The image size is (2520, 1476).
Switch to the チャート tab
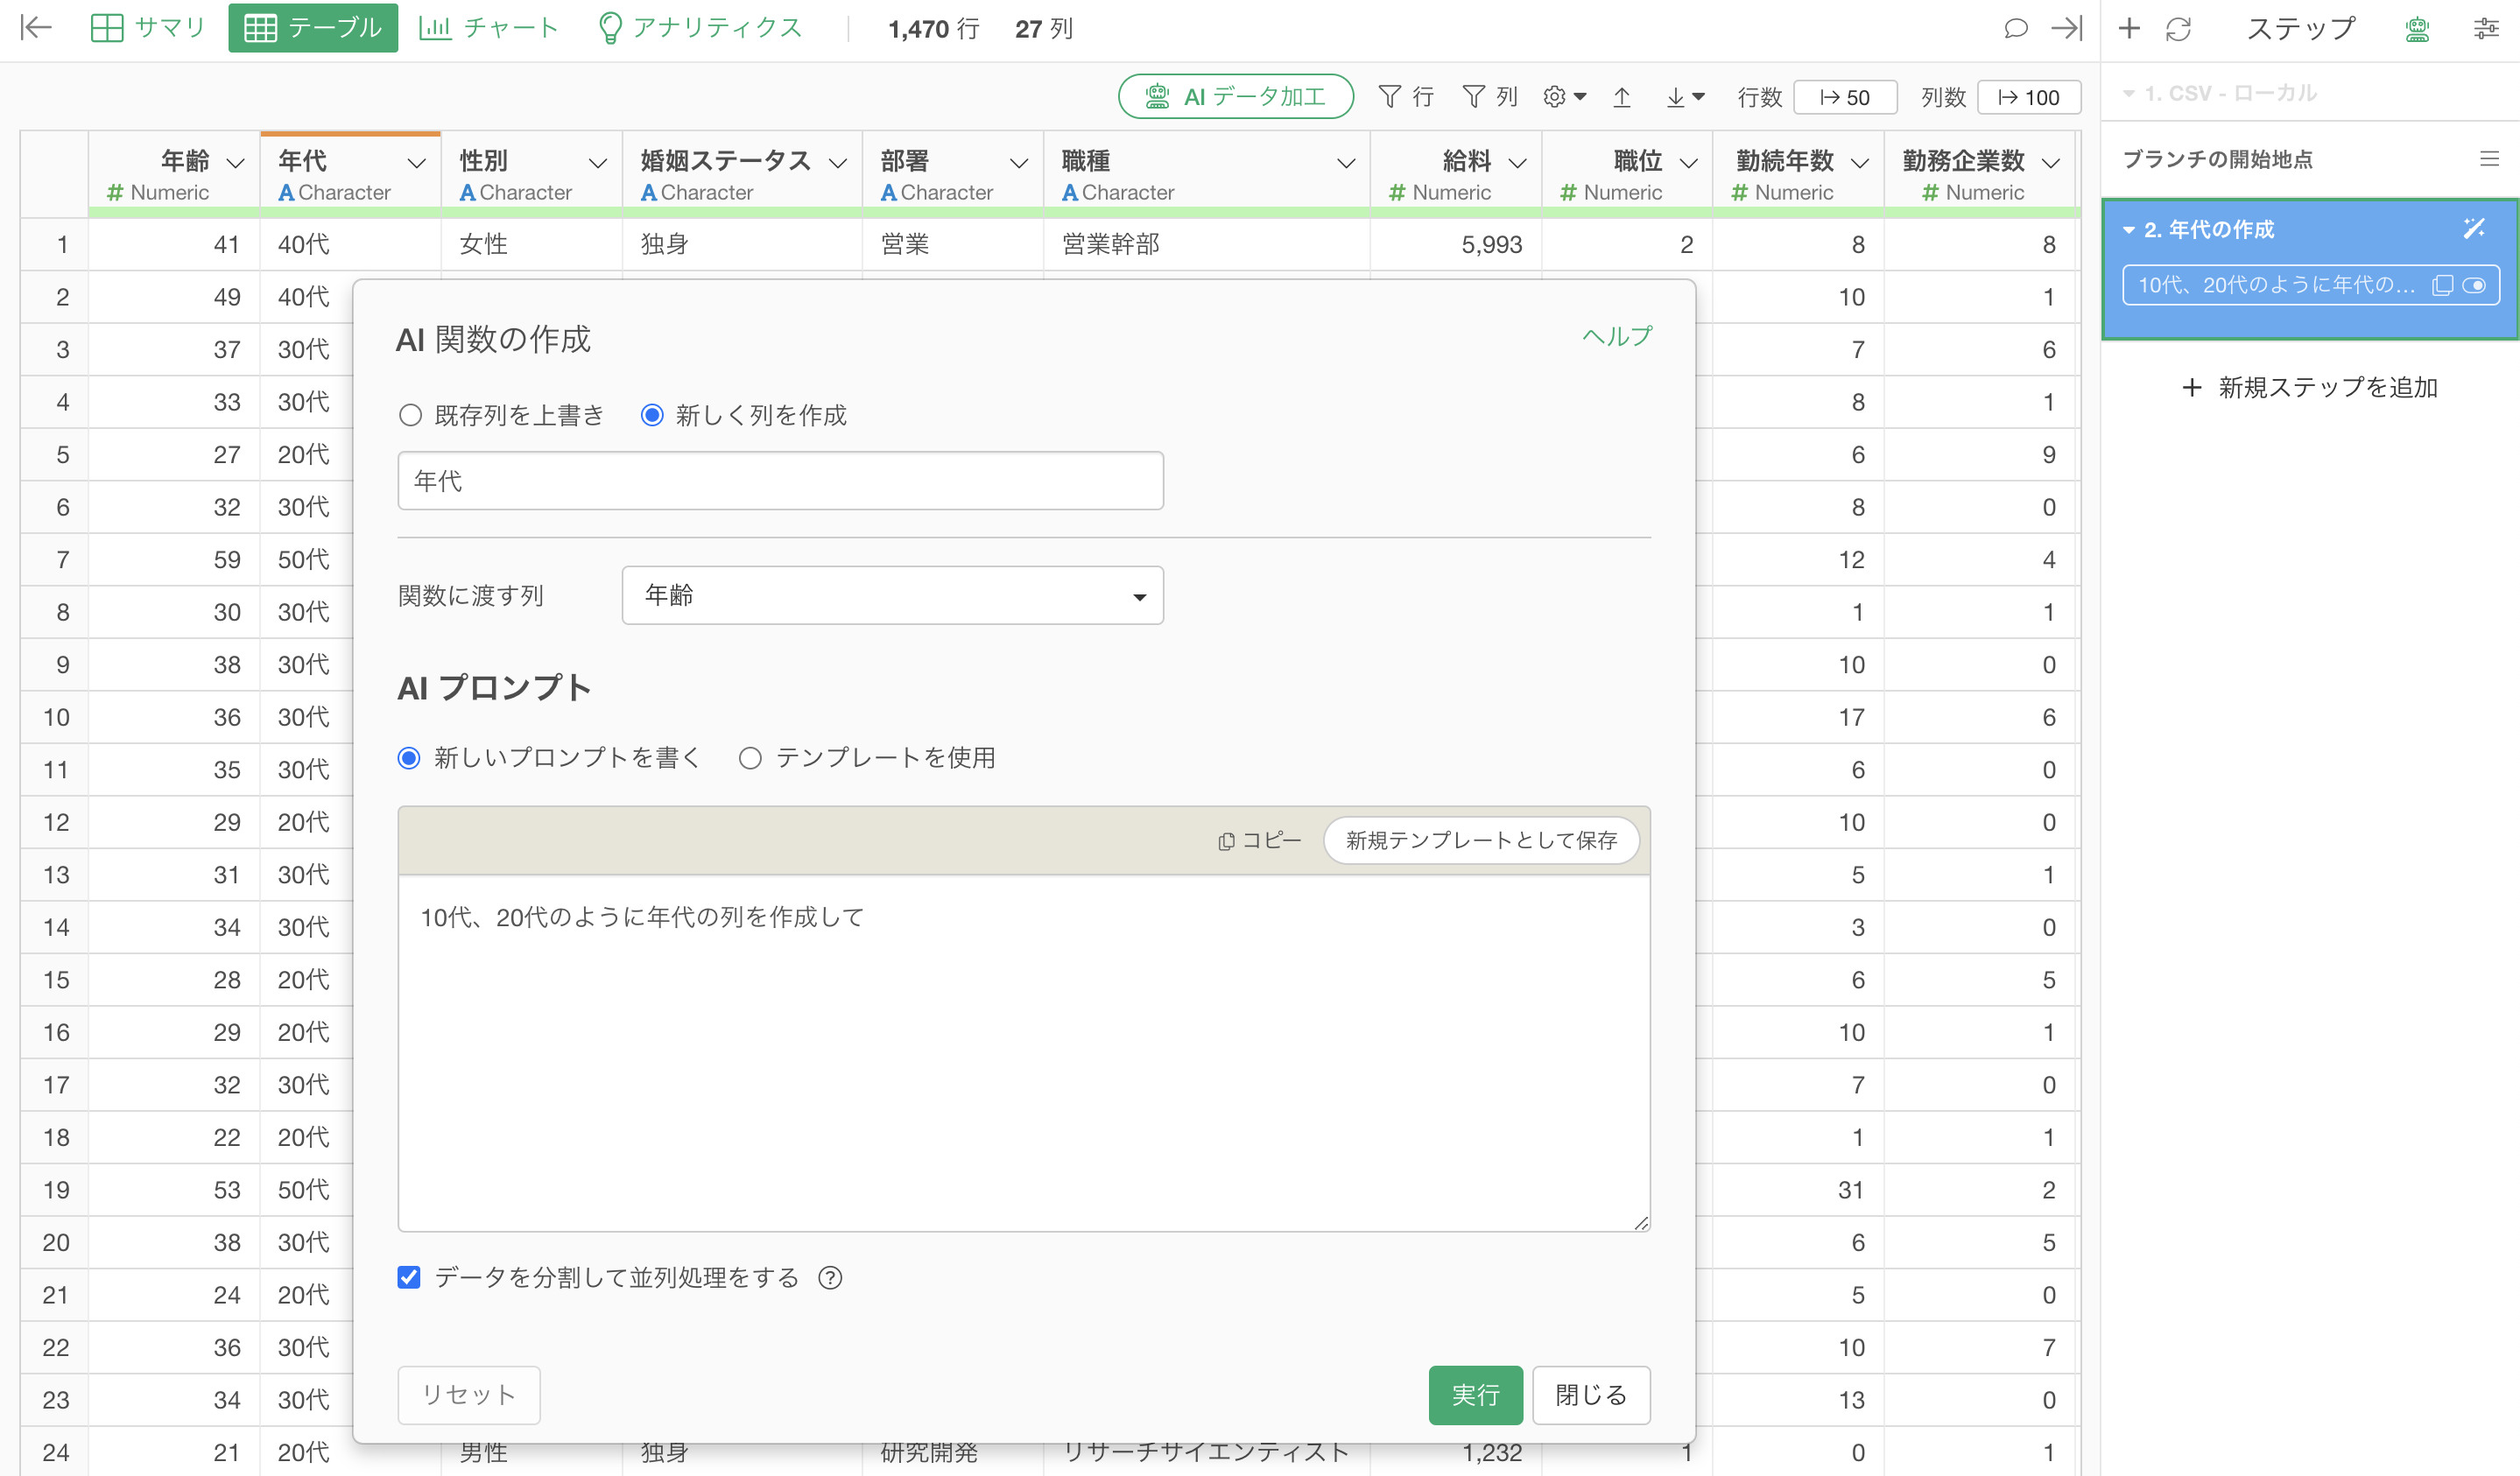tap(488, 28)
